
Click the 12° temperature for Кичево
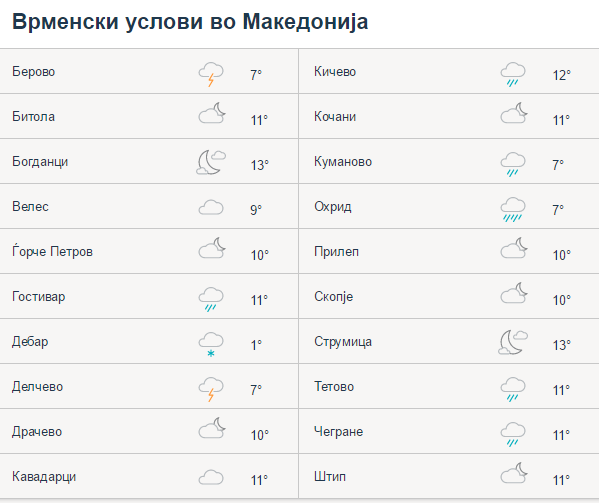pos(562,75)
